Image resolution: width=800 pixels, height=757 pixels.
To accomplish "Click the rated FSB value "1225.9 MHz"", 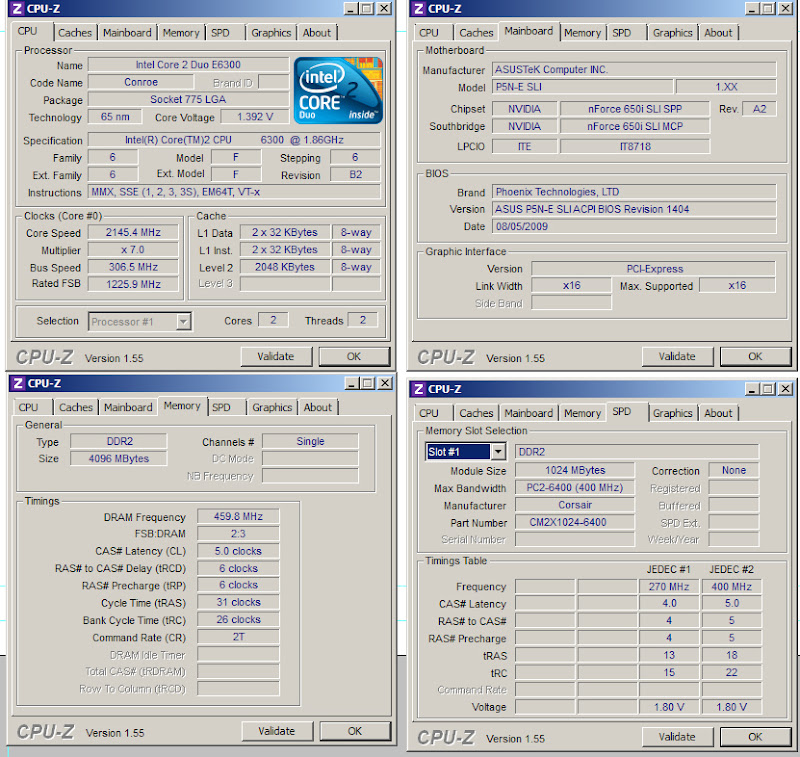I will [133, 284].
